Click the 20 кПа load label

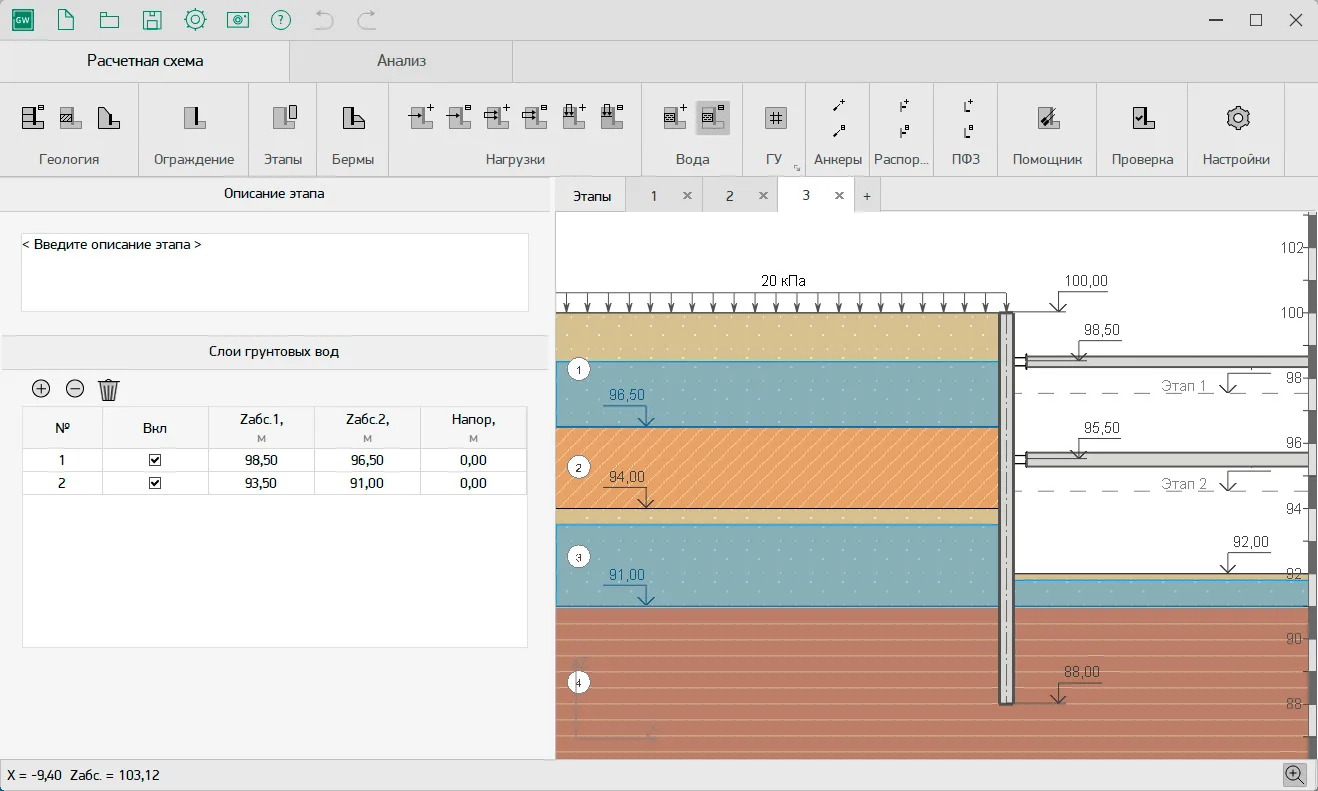pos(784,281)
